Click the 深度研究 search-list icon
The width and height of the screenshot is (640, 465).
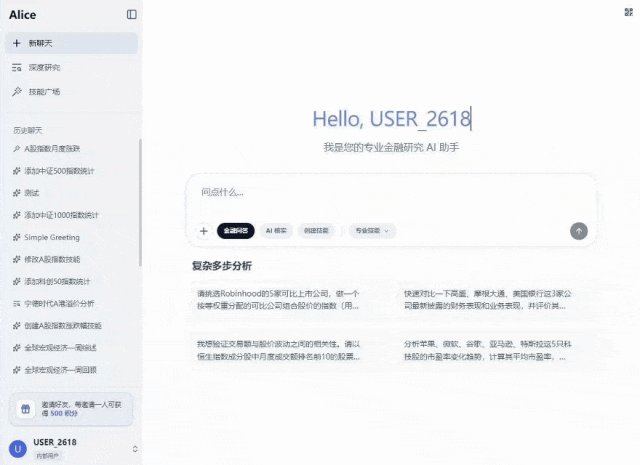tap(17, 68)
